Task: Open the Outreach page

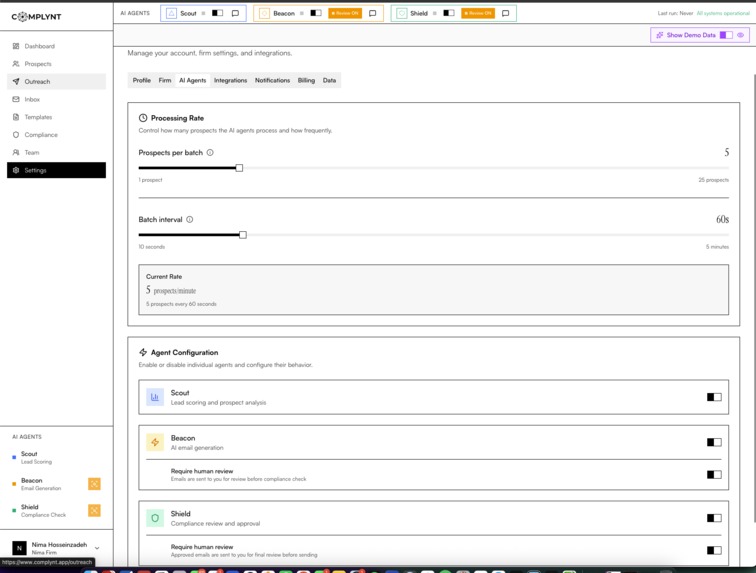Action: (x=56, y=82)
